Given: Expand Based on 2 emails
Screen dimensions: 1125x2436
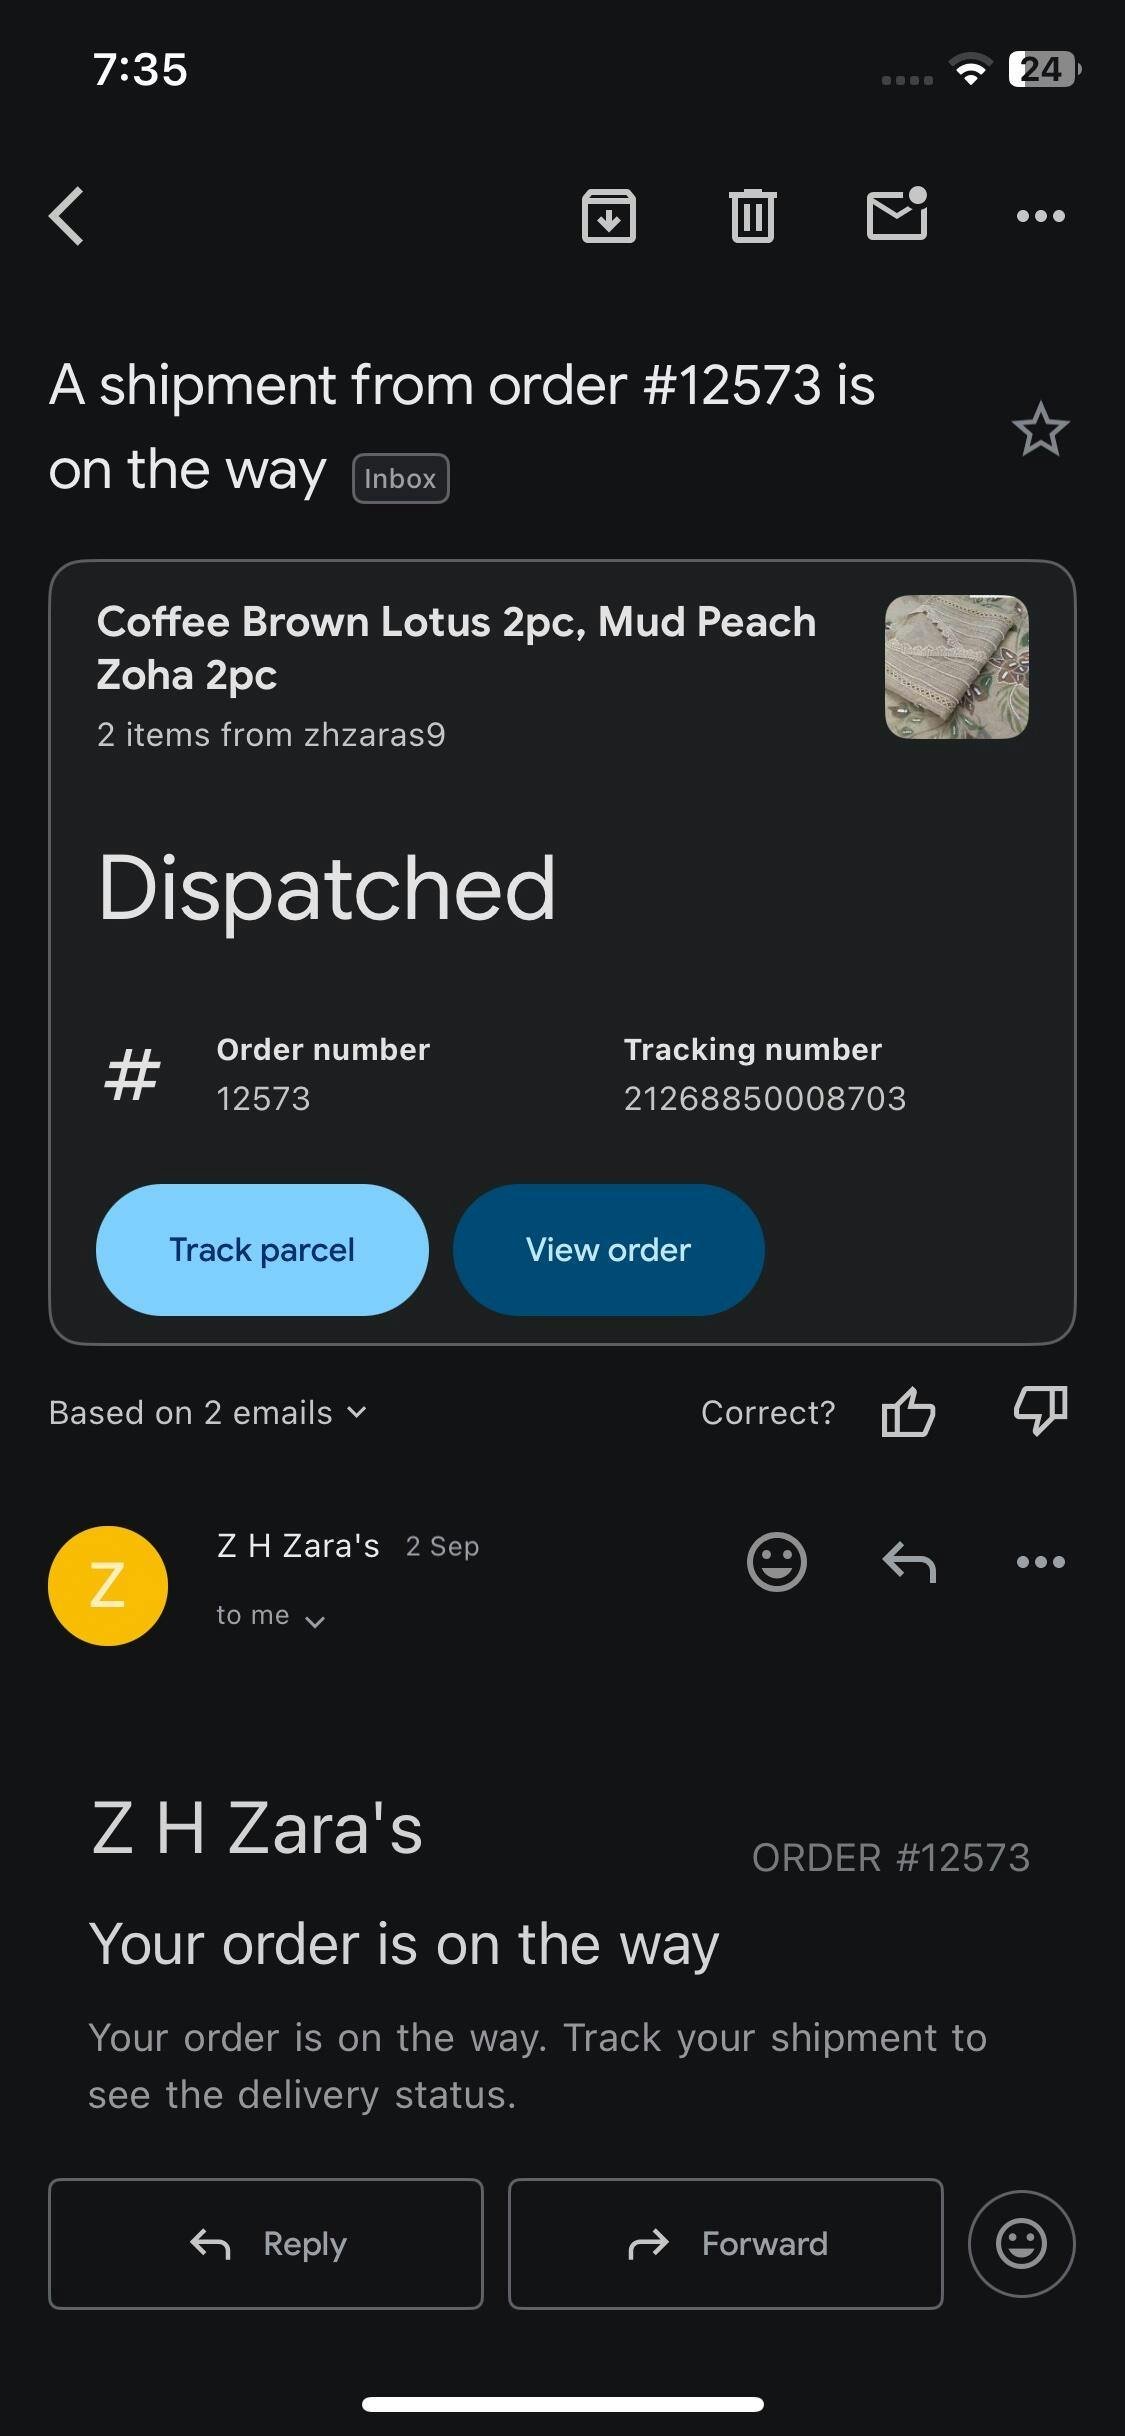Looking at the screenshot, I should tap(209, 1412).
